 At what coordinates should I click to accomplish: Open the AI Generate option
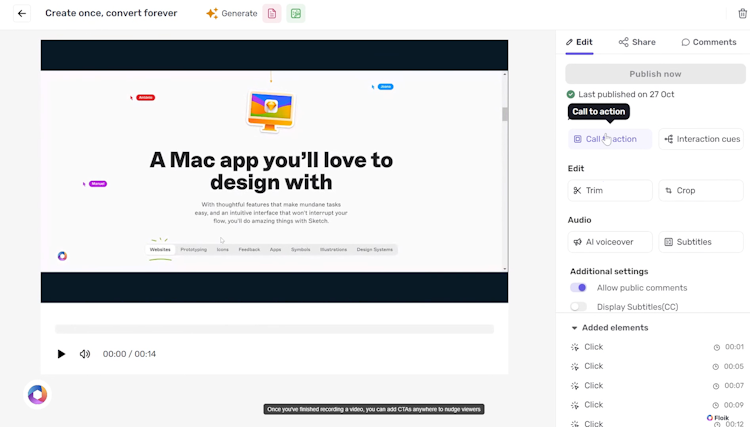click(x=232, y=13)
